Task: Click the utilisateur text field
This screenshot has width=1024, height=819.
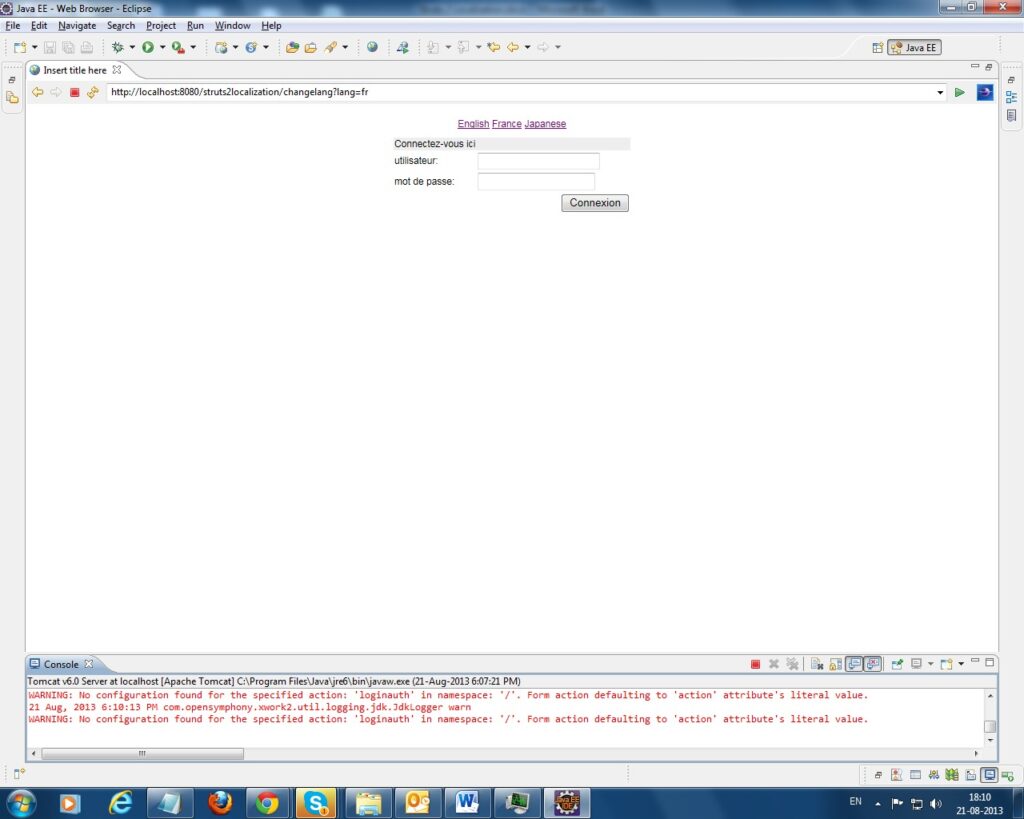Action: [538, 161]
